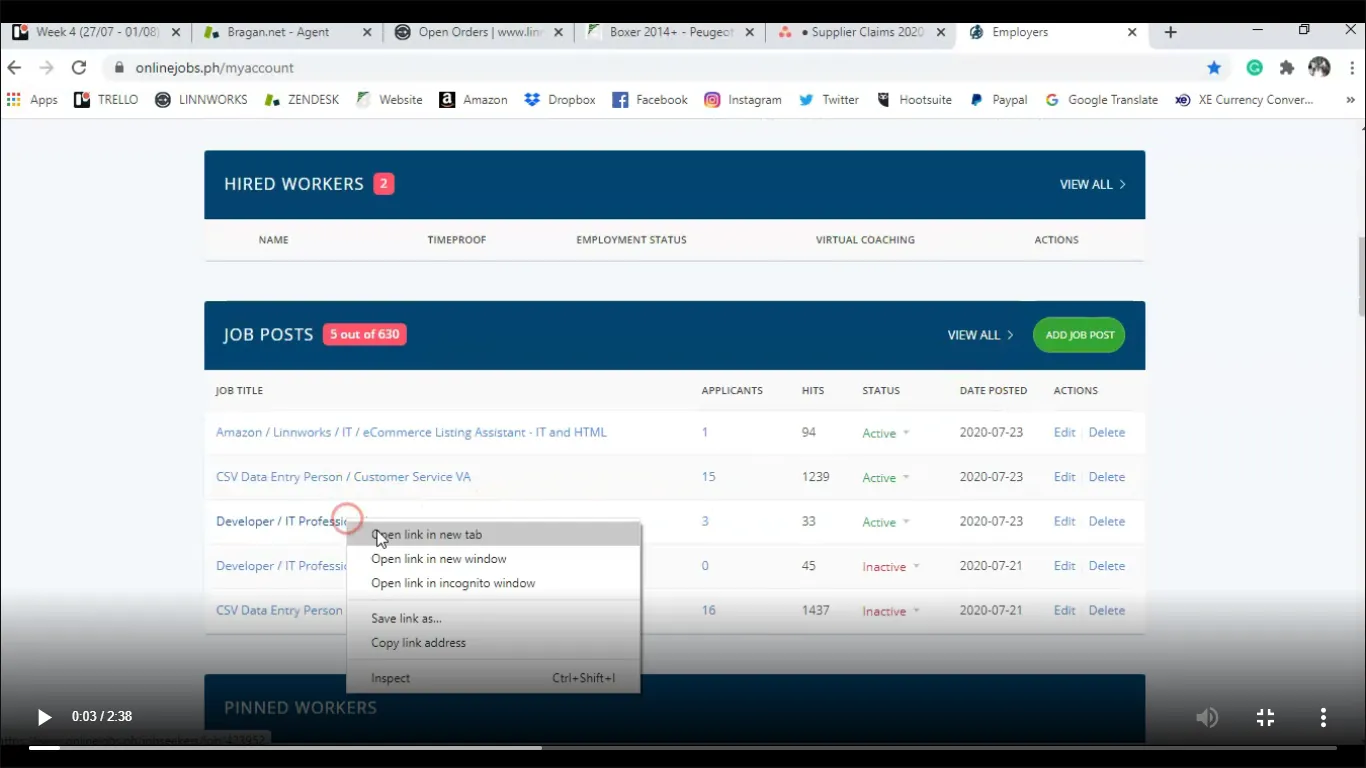The image size is (1366, 768).
Task: Choose Open link in new tab
Action: tap(493, 535)
